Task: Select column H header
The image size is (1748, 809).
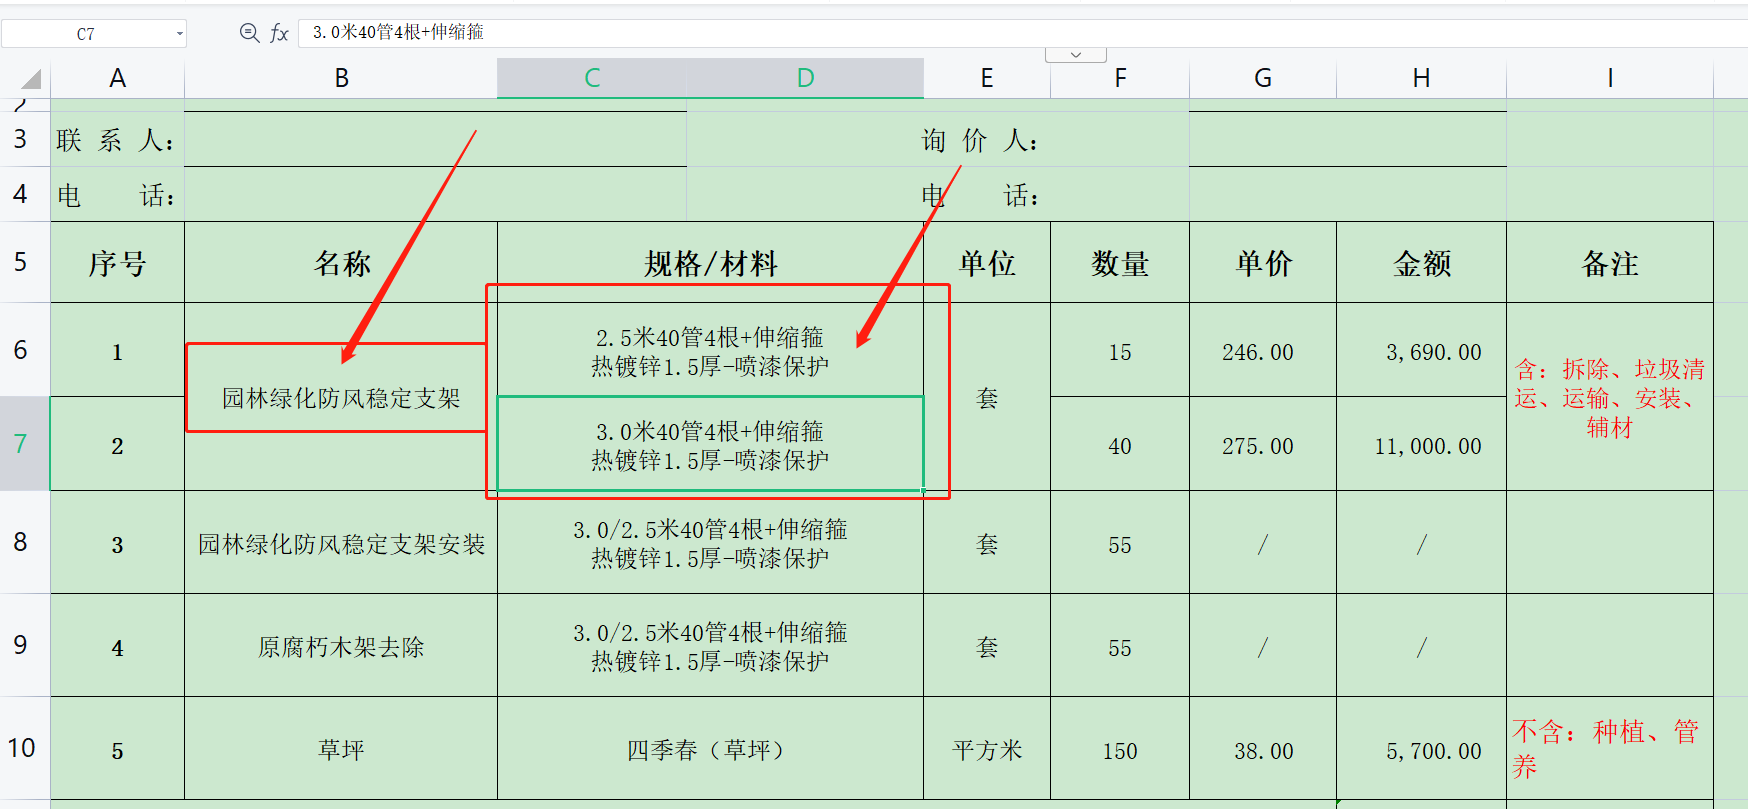Action: tap(1421, 78)
